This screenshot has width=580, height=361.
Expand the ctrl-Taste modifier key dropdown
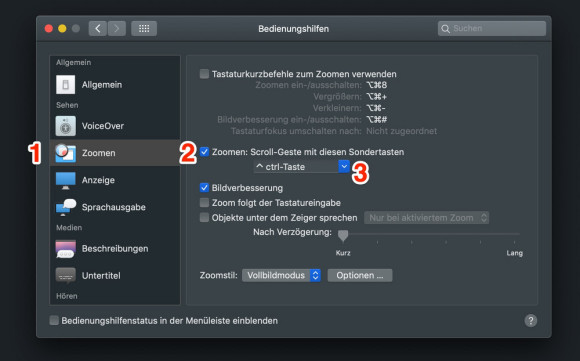click(301, 167)
